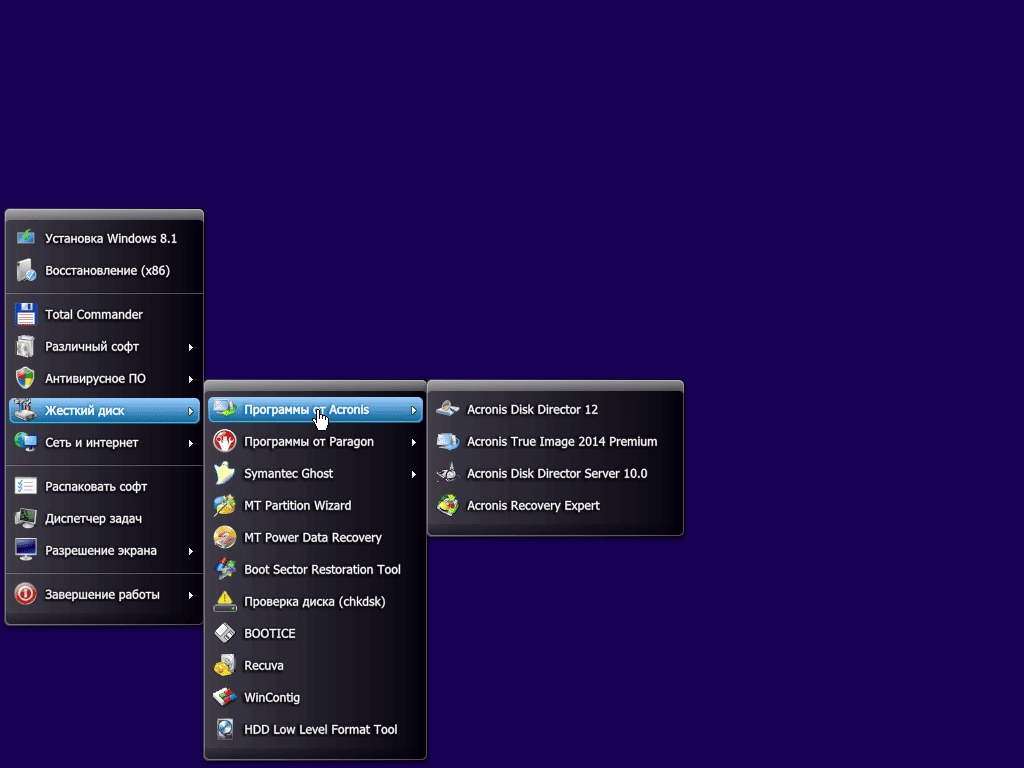Screen dimensions: 1024x768
Task: Launch MT Power Data Recovery entry
Action: pyautogui.click(x=315, y=537)
